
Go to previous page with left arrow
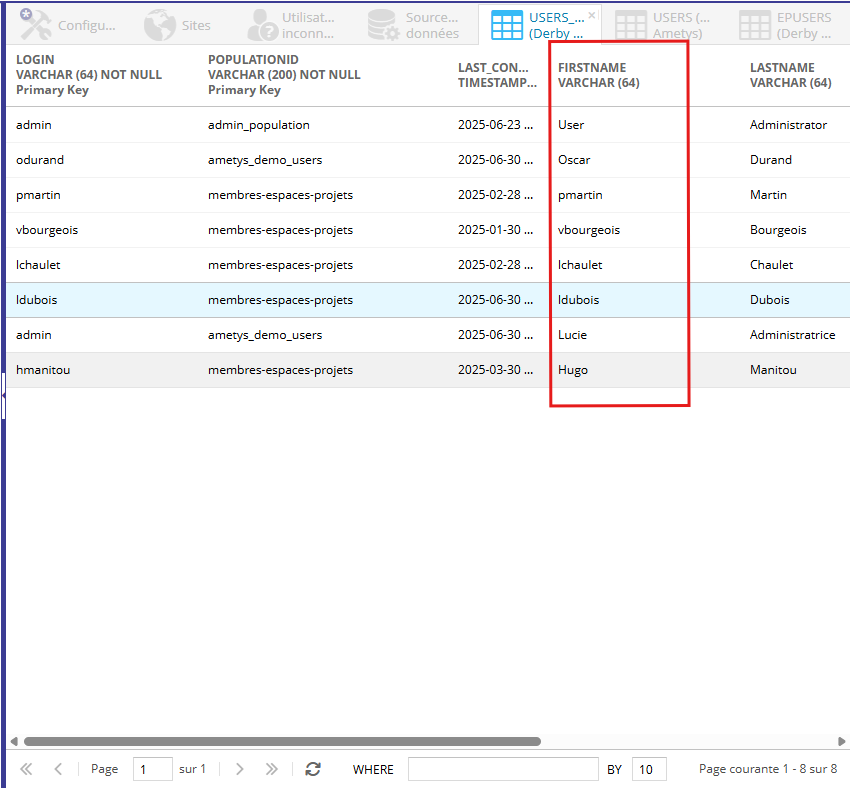(x=58, y=769)
